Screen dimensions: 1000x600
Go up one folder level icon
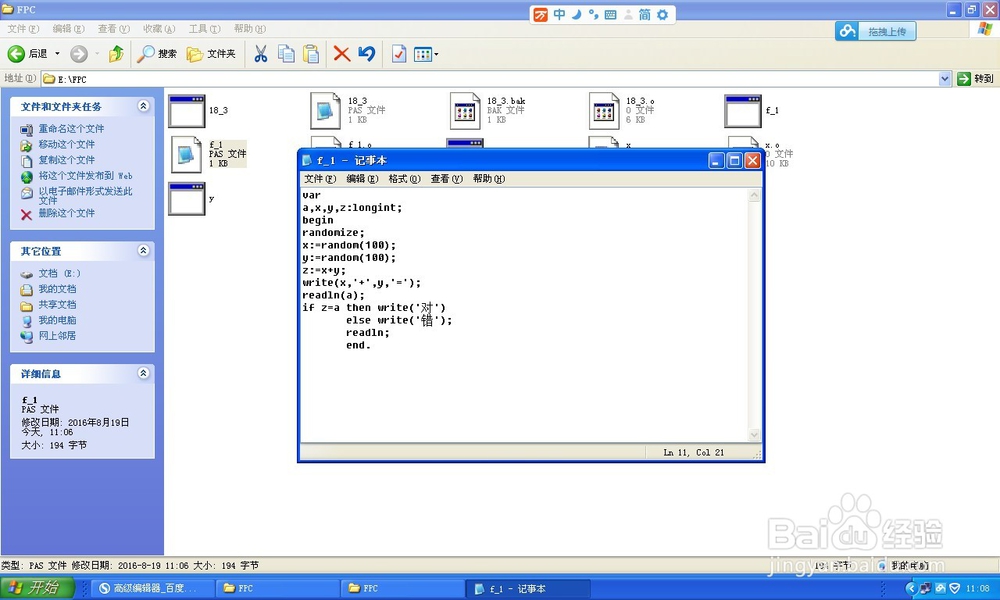click(x=116, y=54)
